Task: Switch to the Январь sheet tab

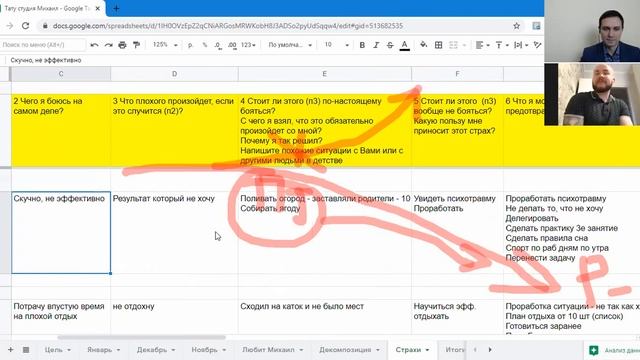Action: coord(104,350)
